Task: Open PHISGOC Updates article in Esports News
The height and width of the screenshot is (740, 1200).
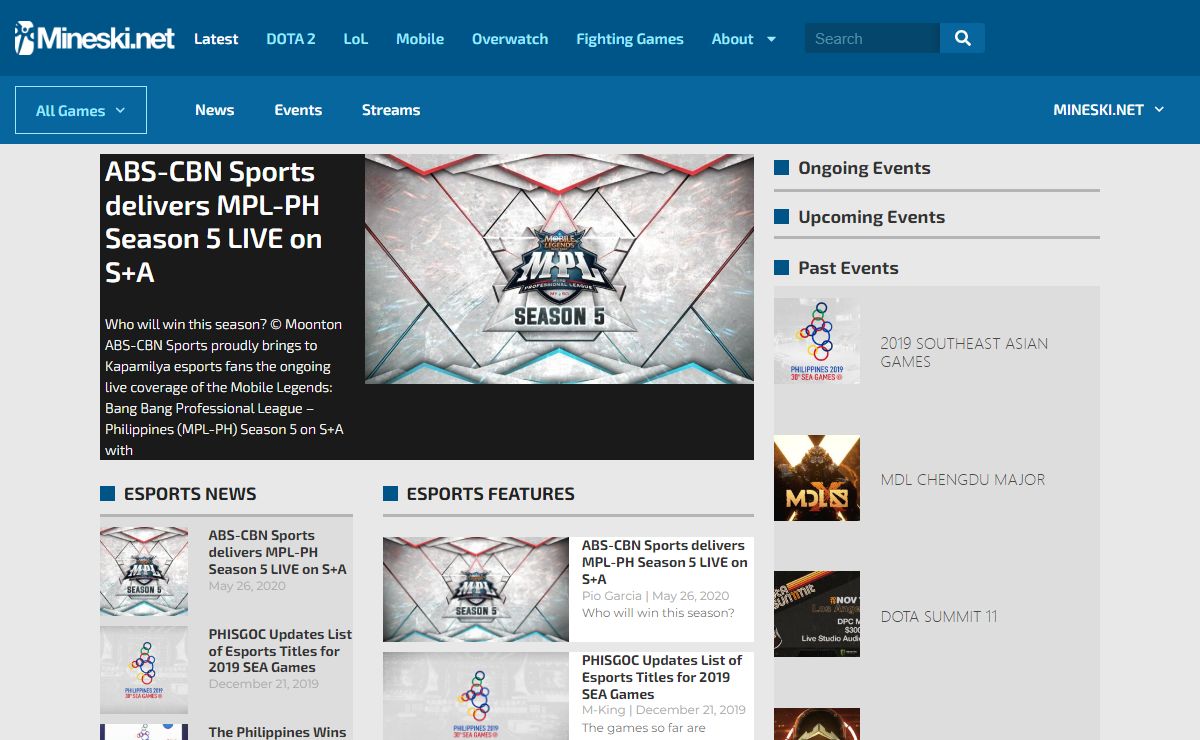Action: 280,650
